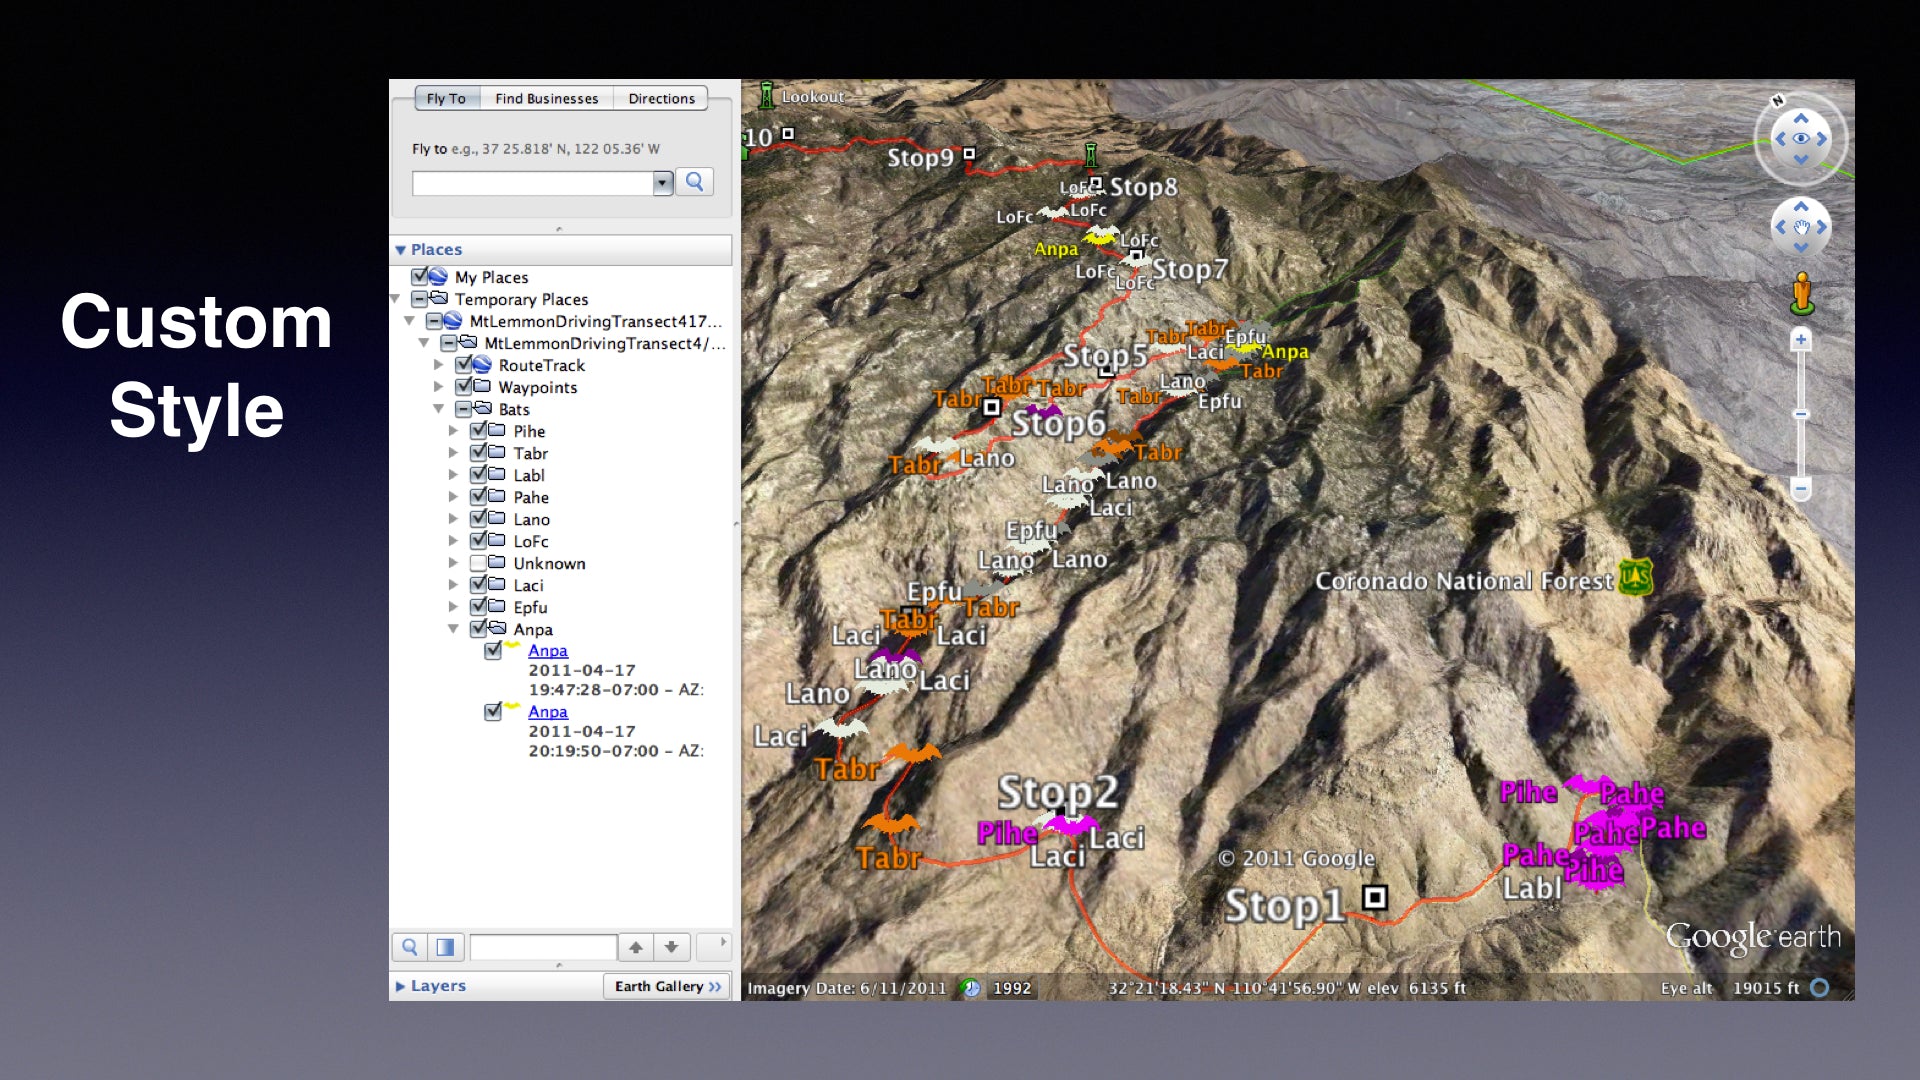Click the Coronado National Forest shield icon
This screenshot has height=1080, width=1920.
point(1636,577)
